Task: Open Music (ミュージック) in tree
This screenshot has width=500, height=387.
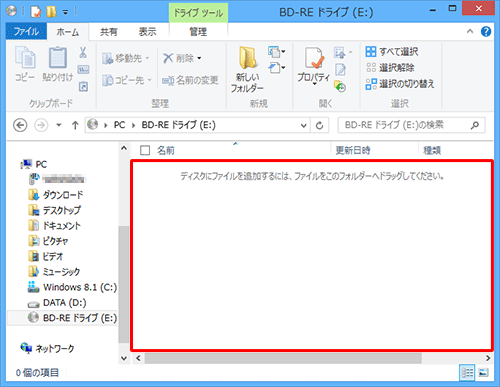Action: (54, 271)
